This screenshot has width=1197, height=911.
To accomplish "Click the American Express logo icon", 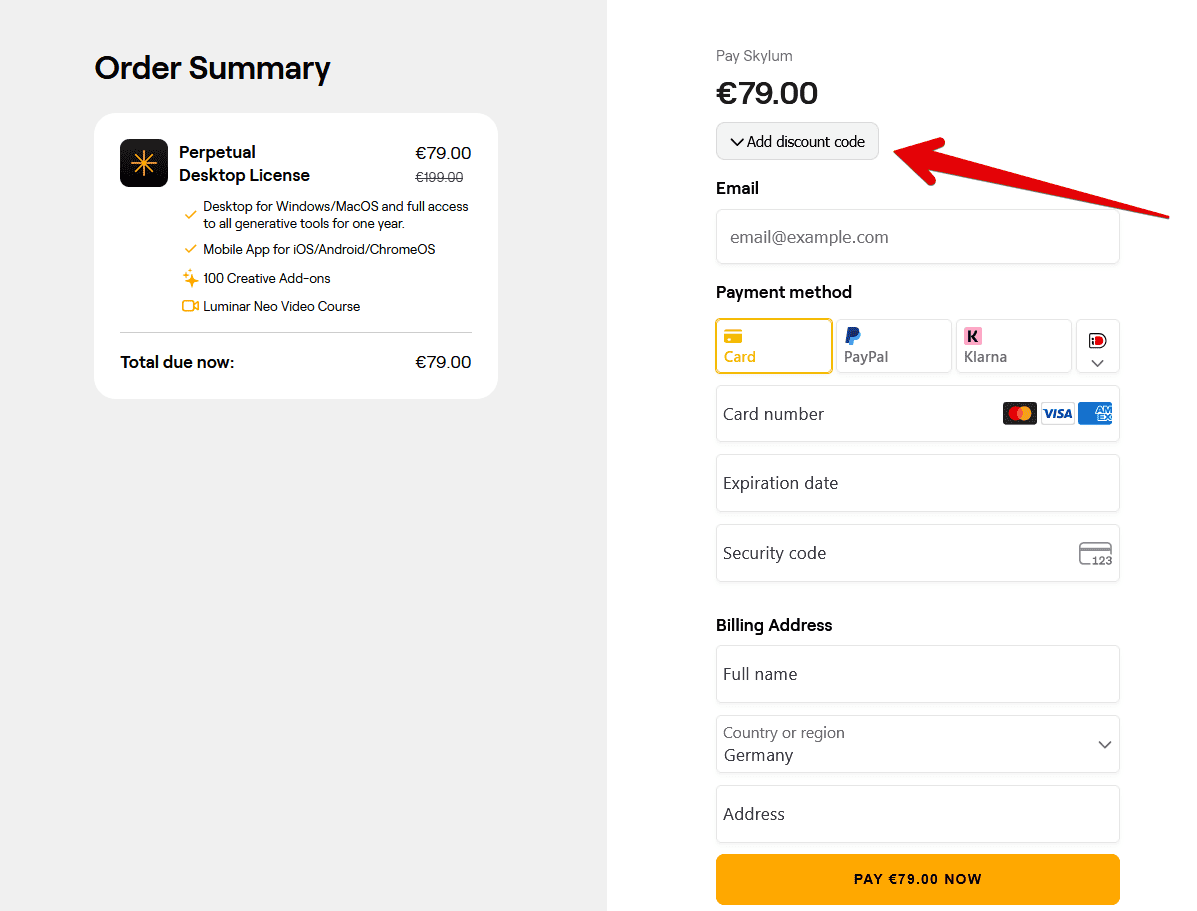I will pos(1095,413).
